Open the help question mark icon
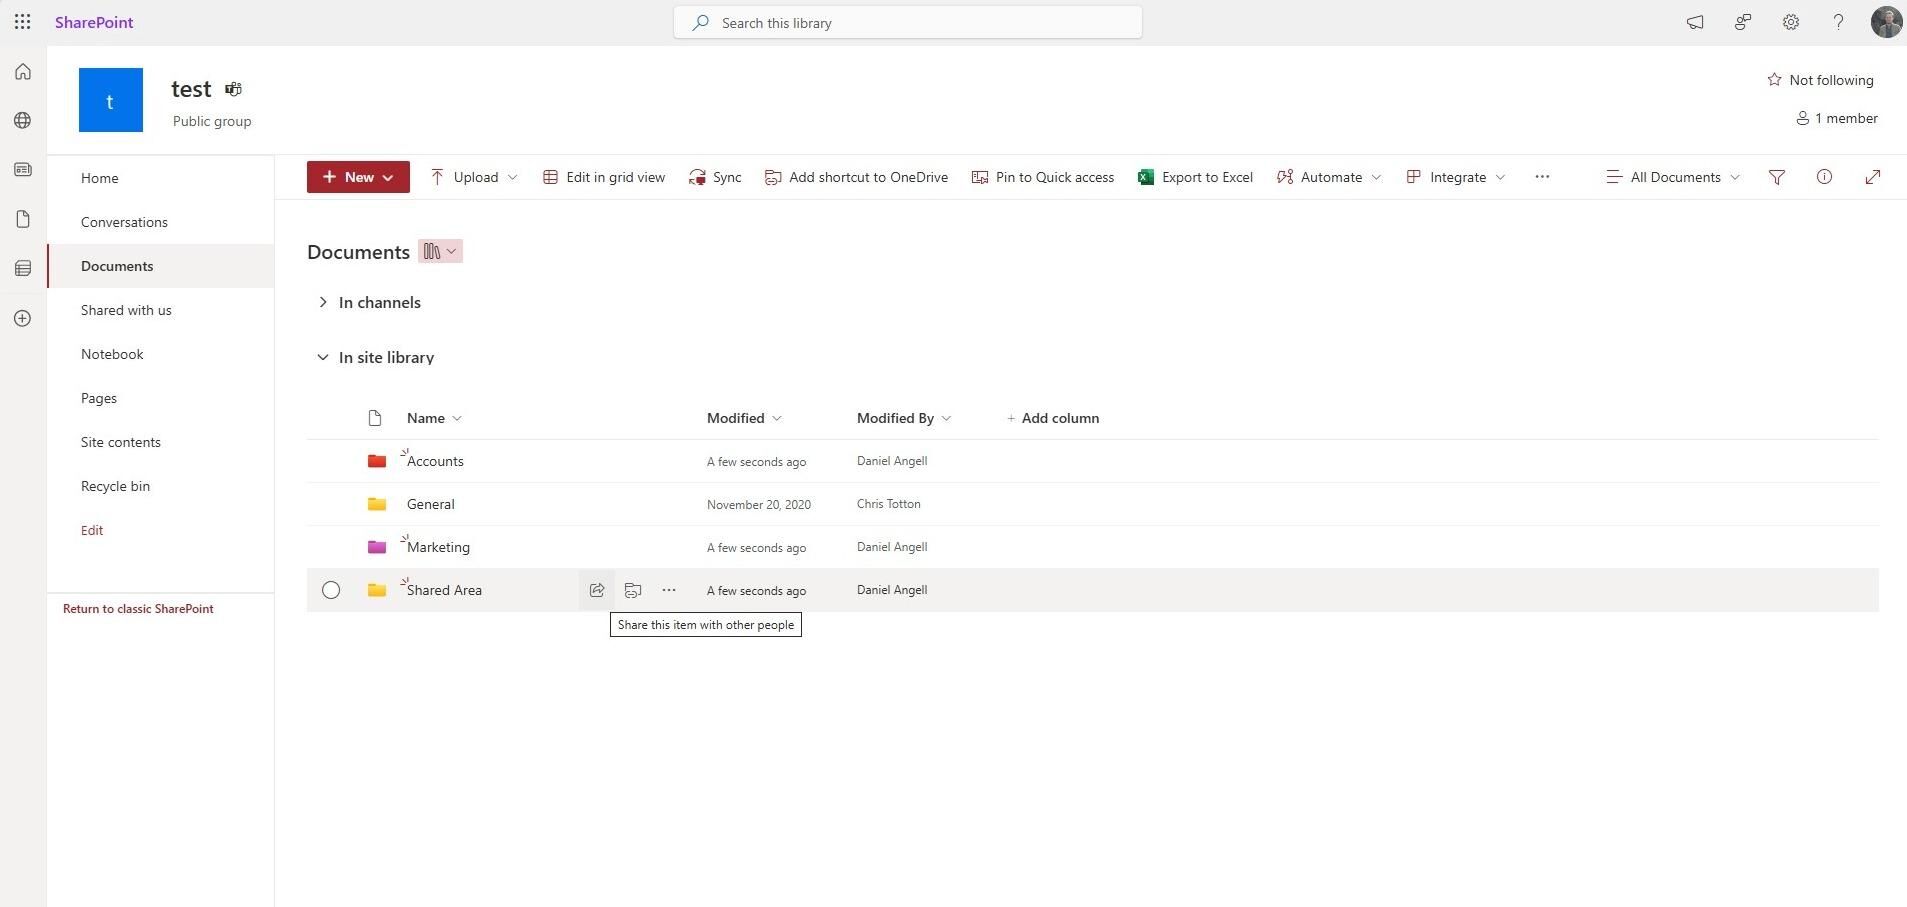Viewport: 1907px width, 907px height. pyautogui.click(x=1838, y=22)
